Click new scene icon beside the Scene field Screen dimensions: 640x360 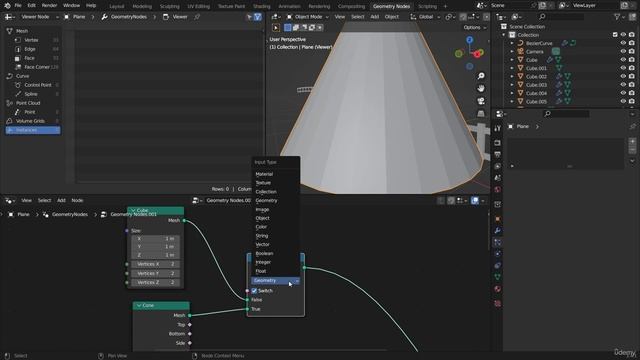pos(542,6)
